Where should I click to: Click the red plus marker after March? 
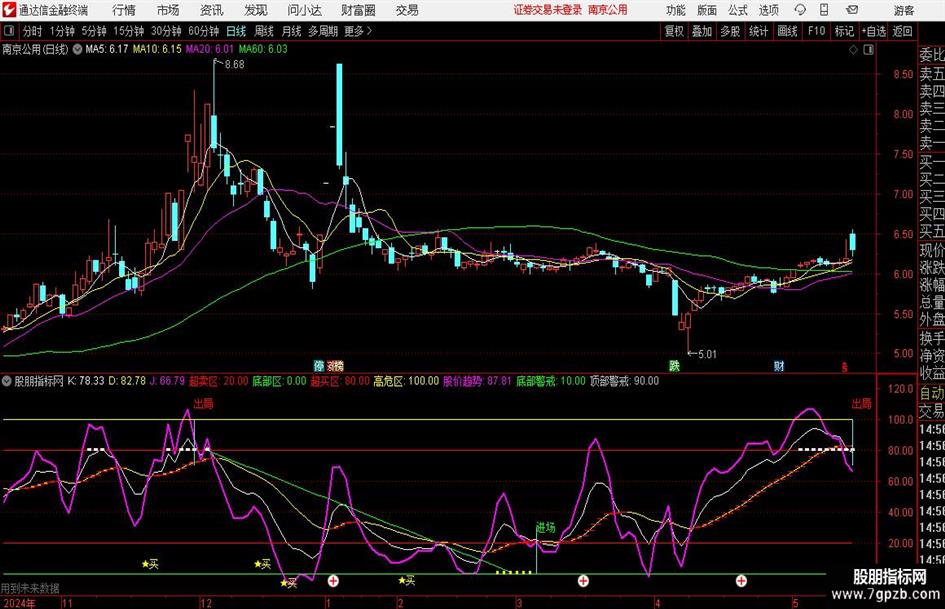[583, 581]
